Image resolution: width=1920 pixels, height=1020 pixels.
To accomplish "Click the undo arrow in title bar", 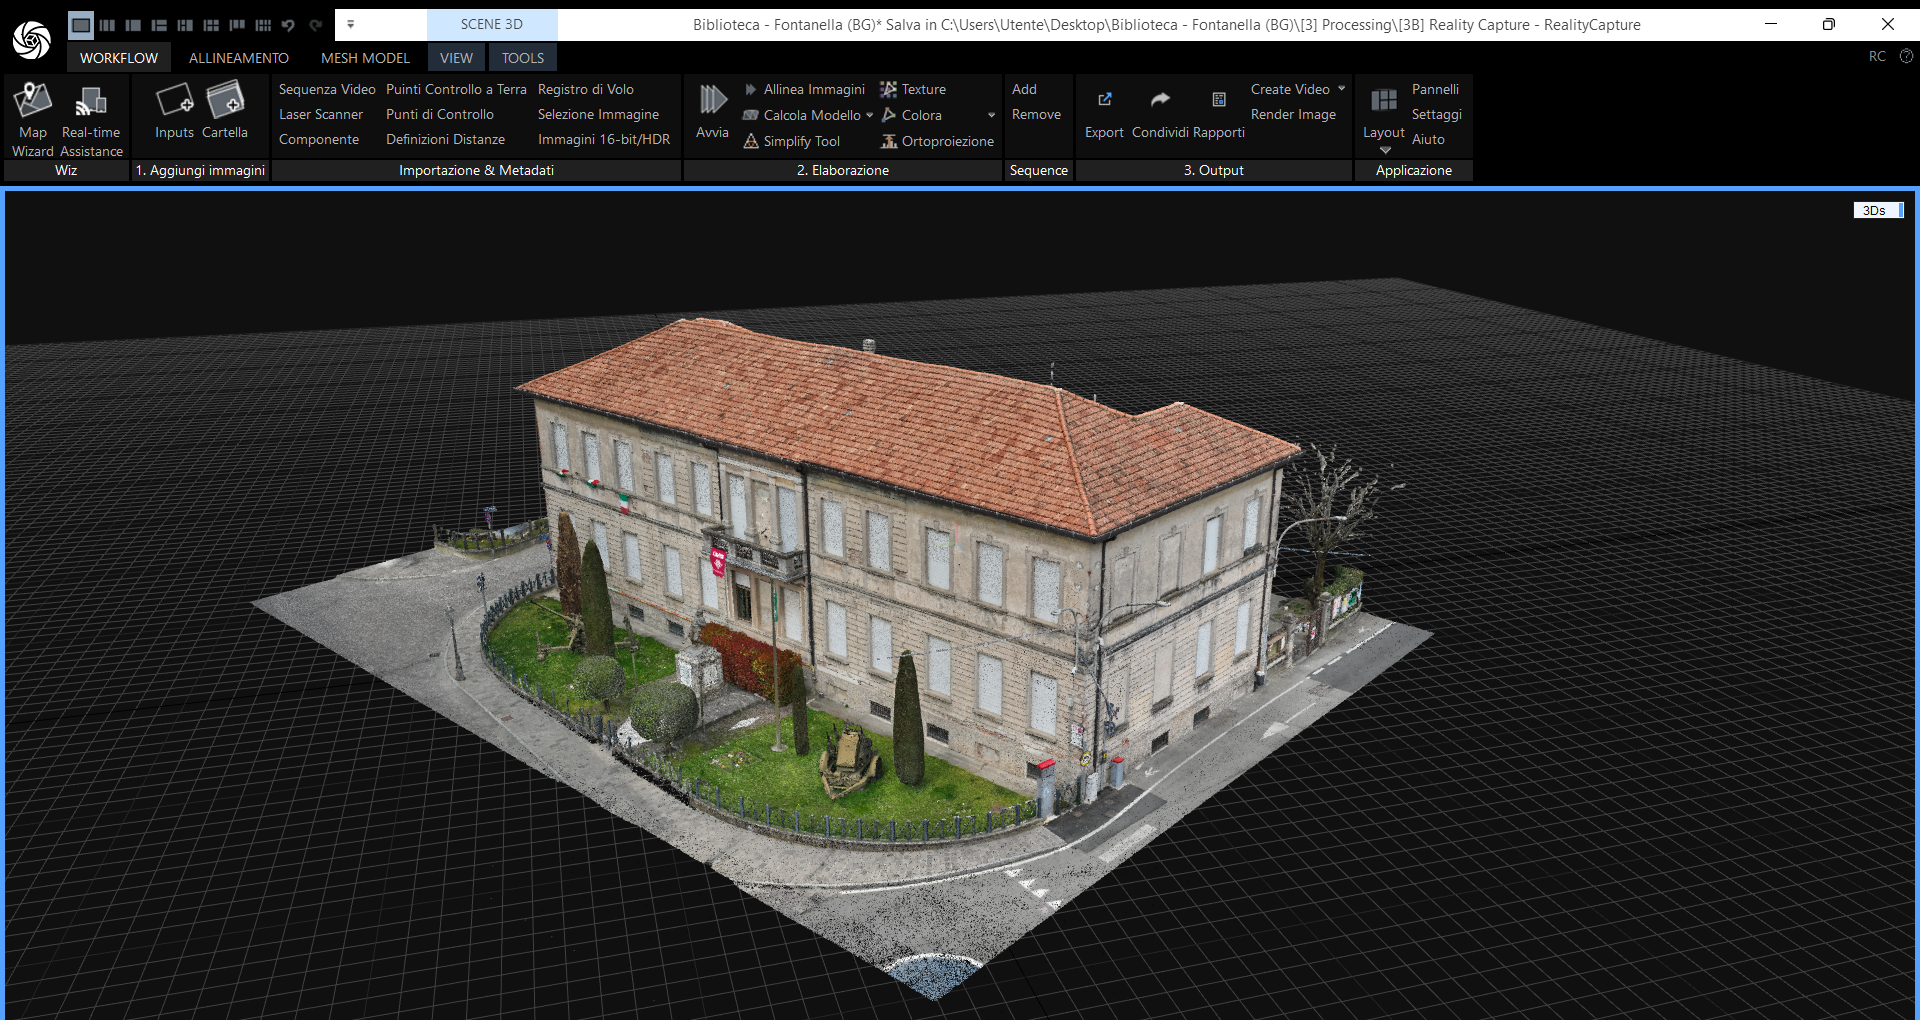I will click(288, 25).
